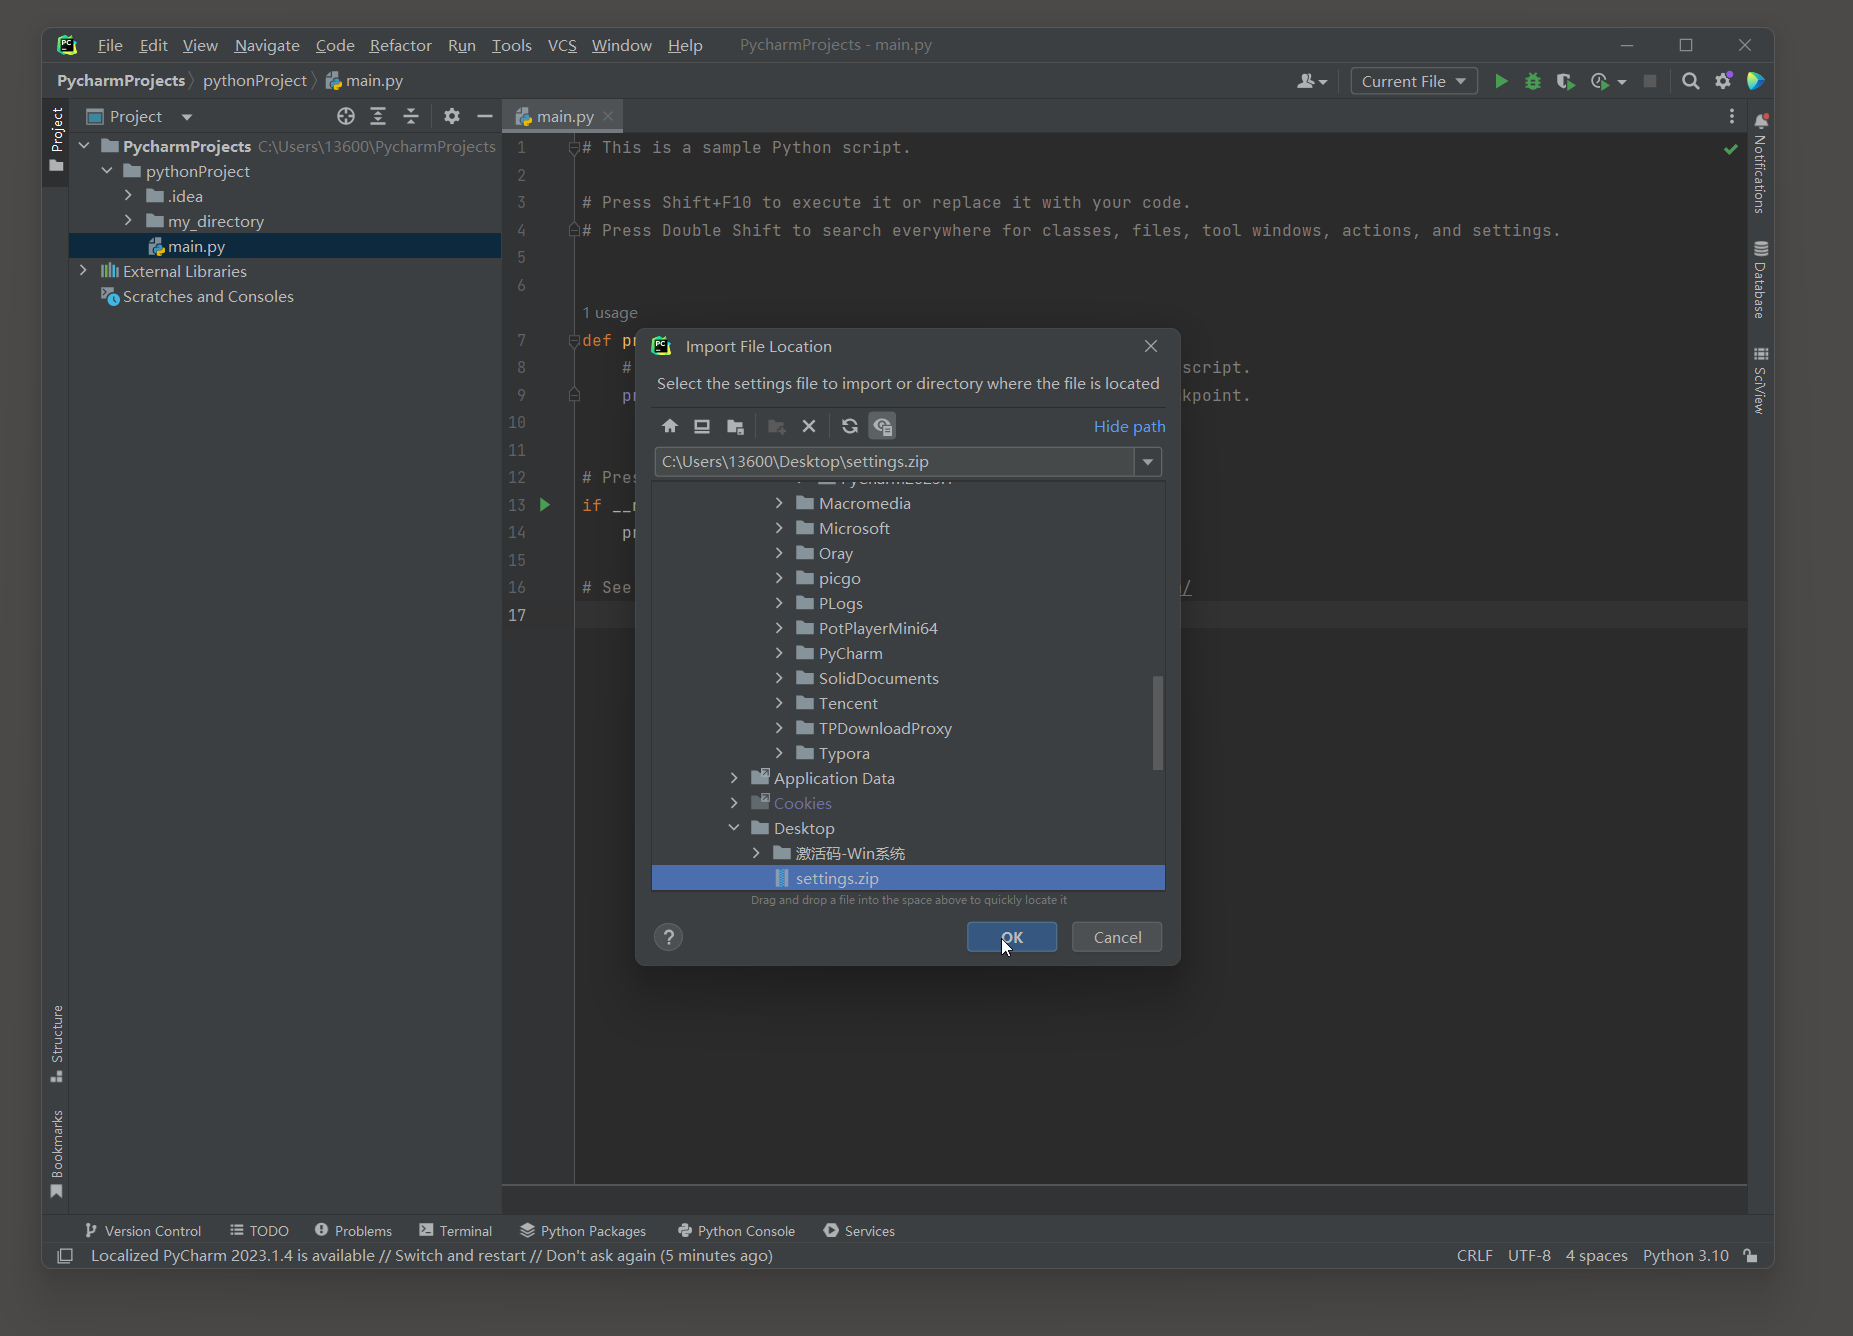Expand the .idea folder

pyautogui.click(x=128, y=196)
